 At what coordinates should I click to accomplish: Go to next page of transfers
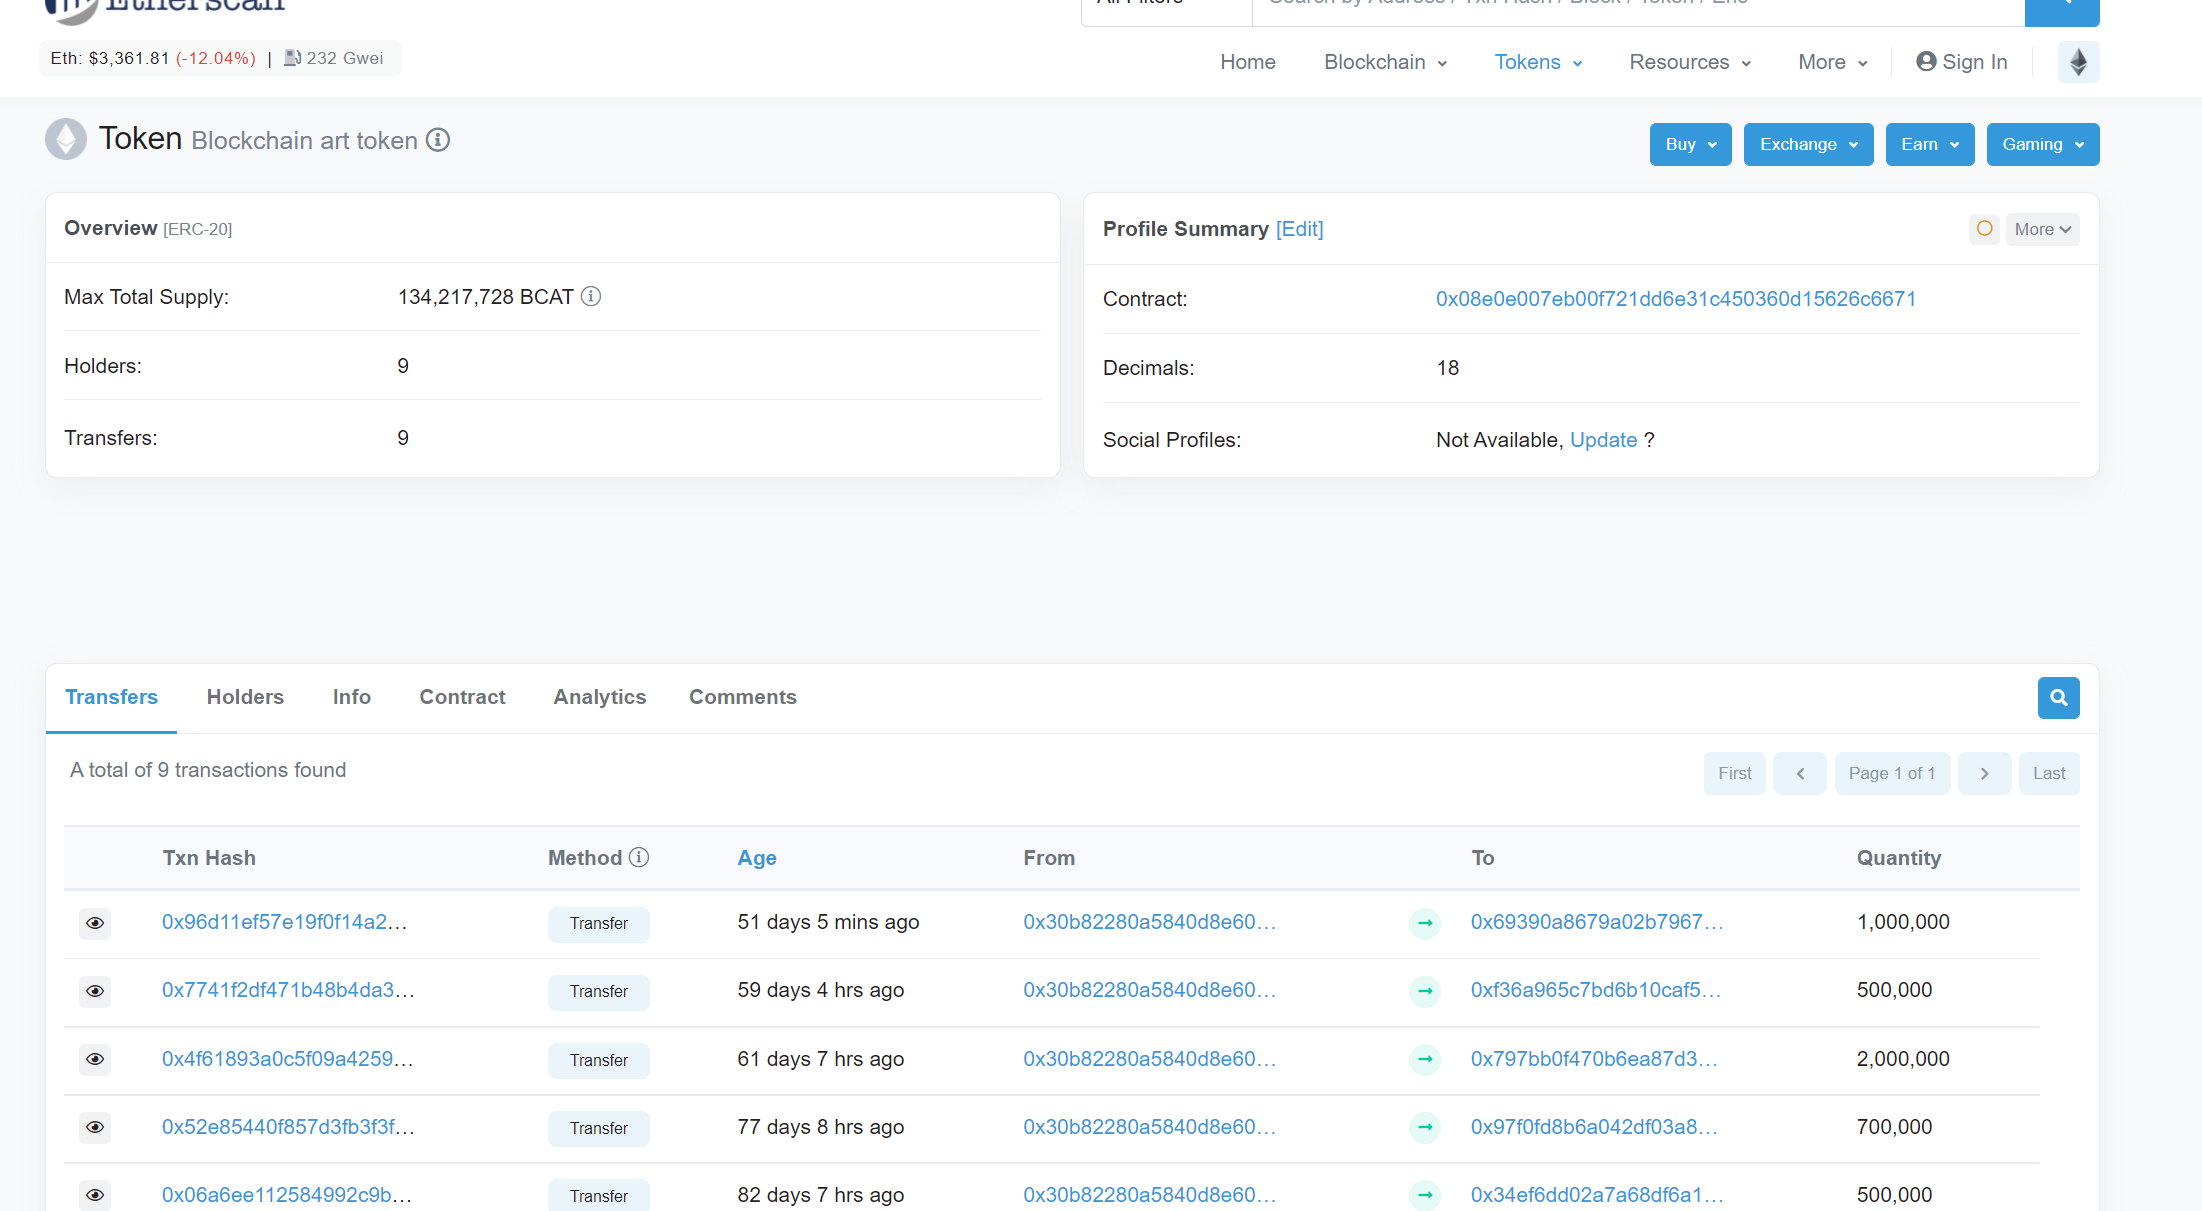1984,772
